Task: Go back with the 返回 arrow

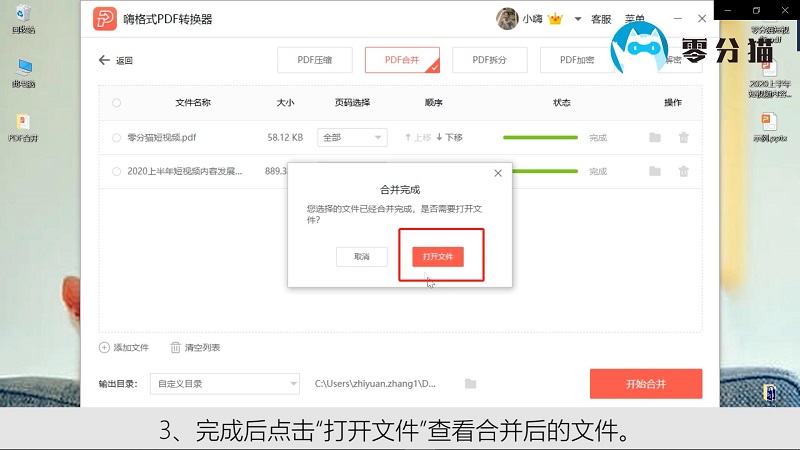Action: [115, 60]
